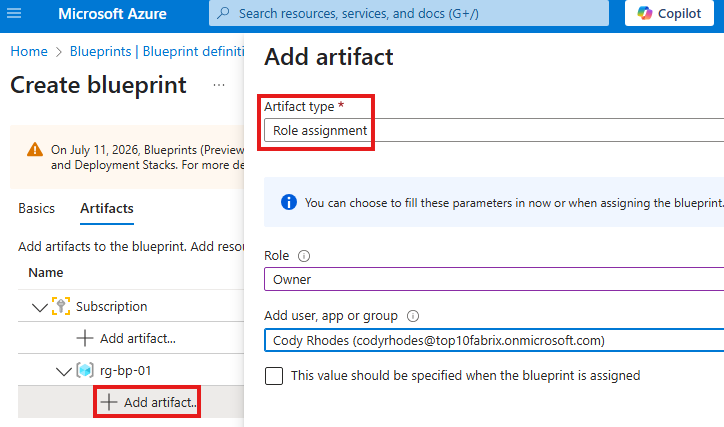Open Copilot from the header
This screenshot has height=427, width=724.
[669, 13]
